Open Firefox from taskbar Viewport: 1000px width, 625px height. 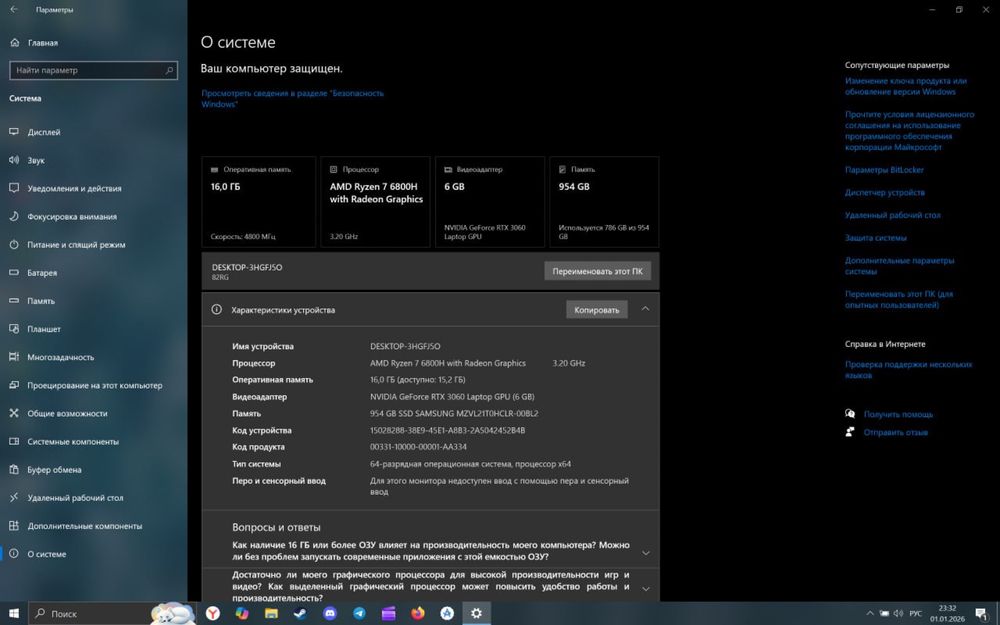tap(418, 614)
